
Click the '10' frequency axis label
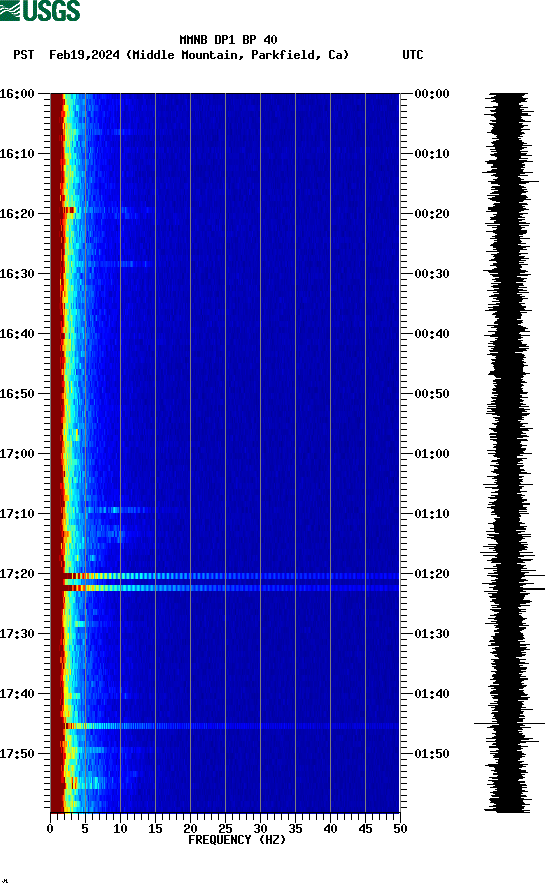120,829
